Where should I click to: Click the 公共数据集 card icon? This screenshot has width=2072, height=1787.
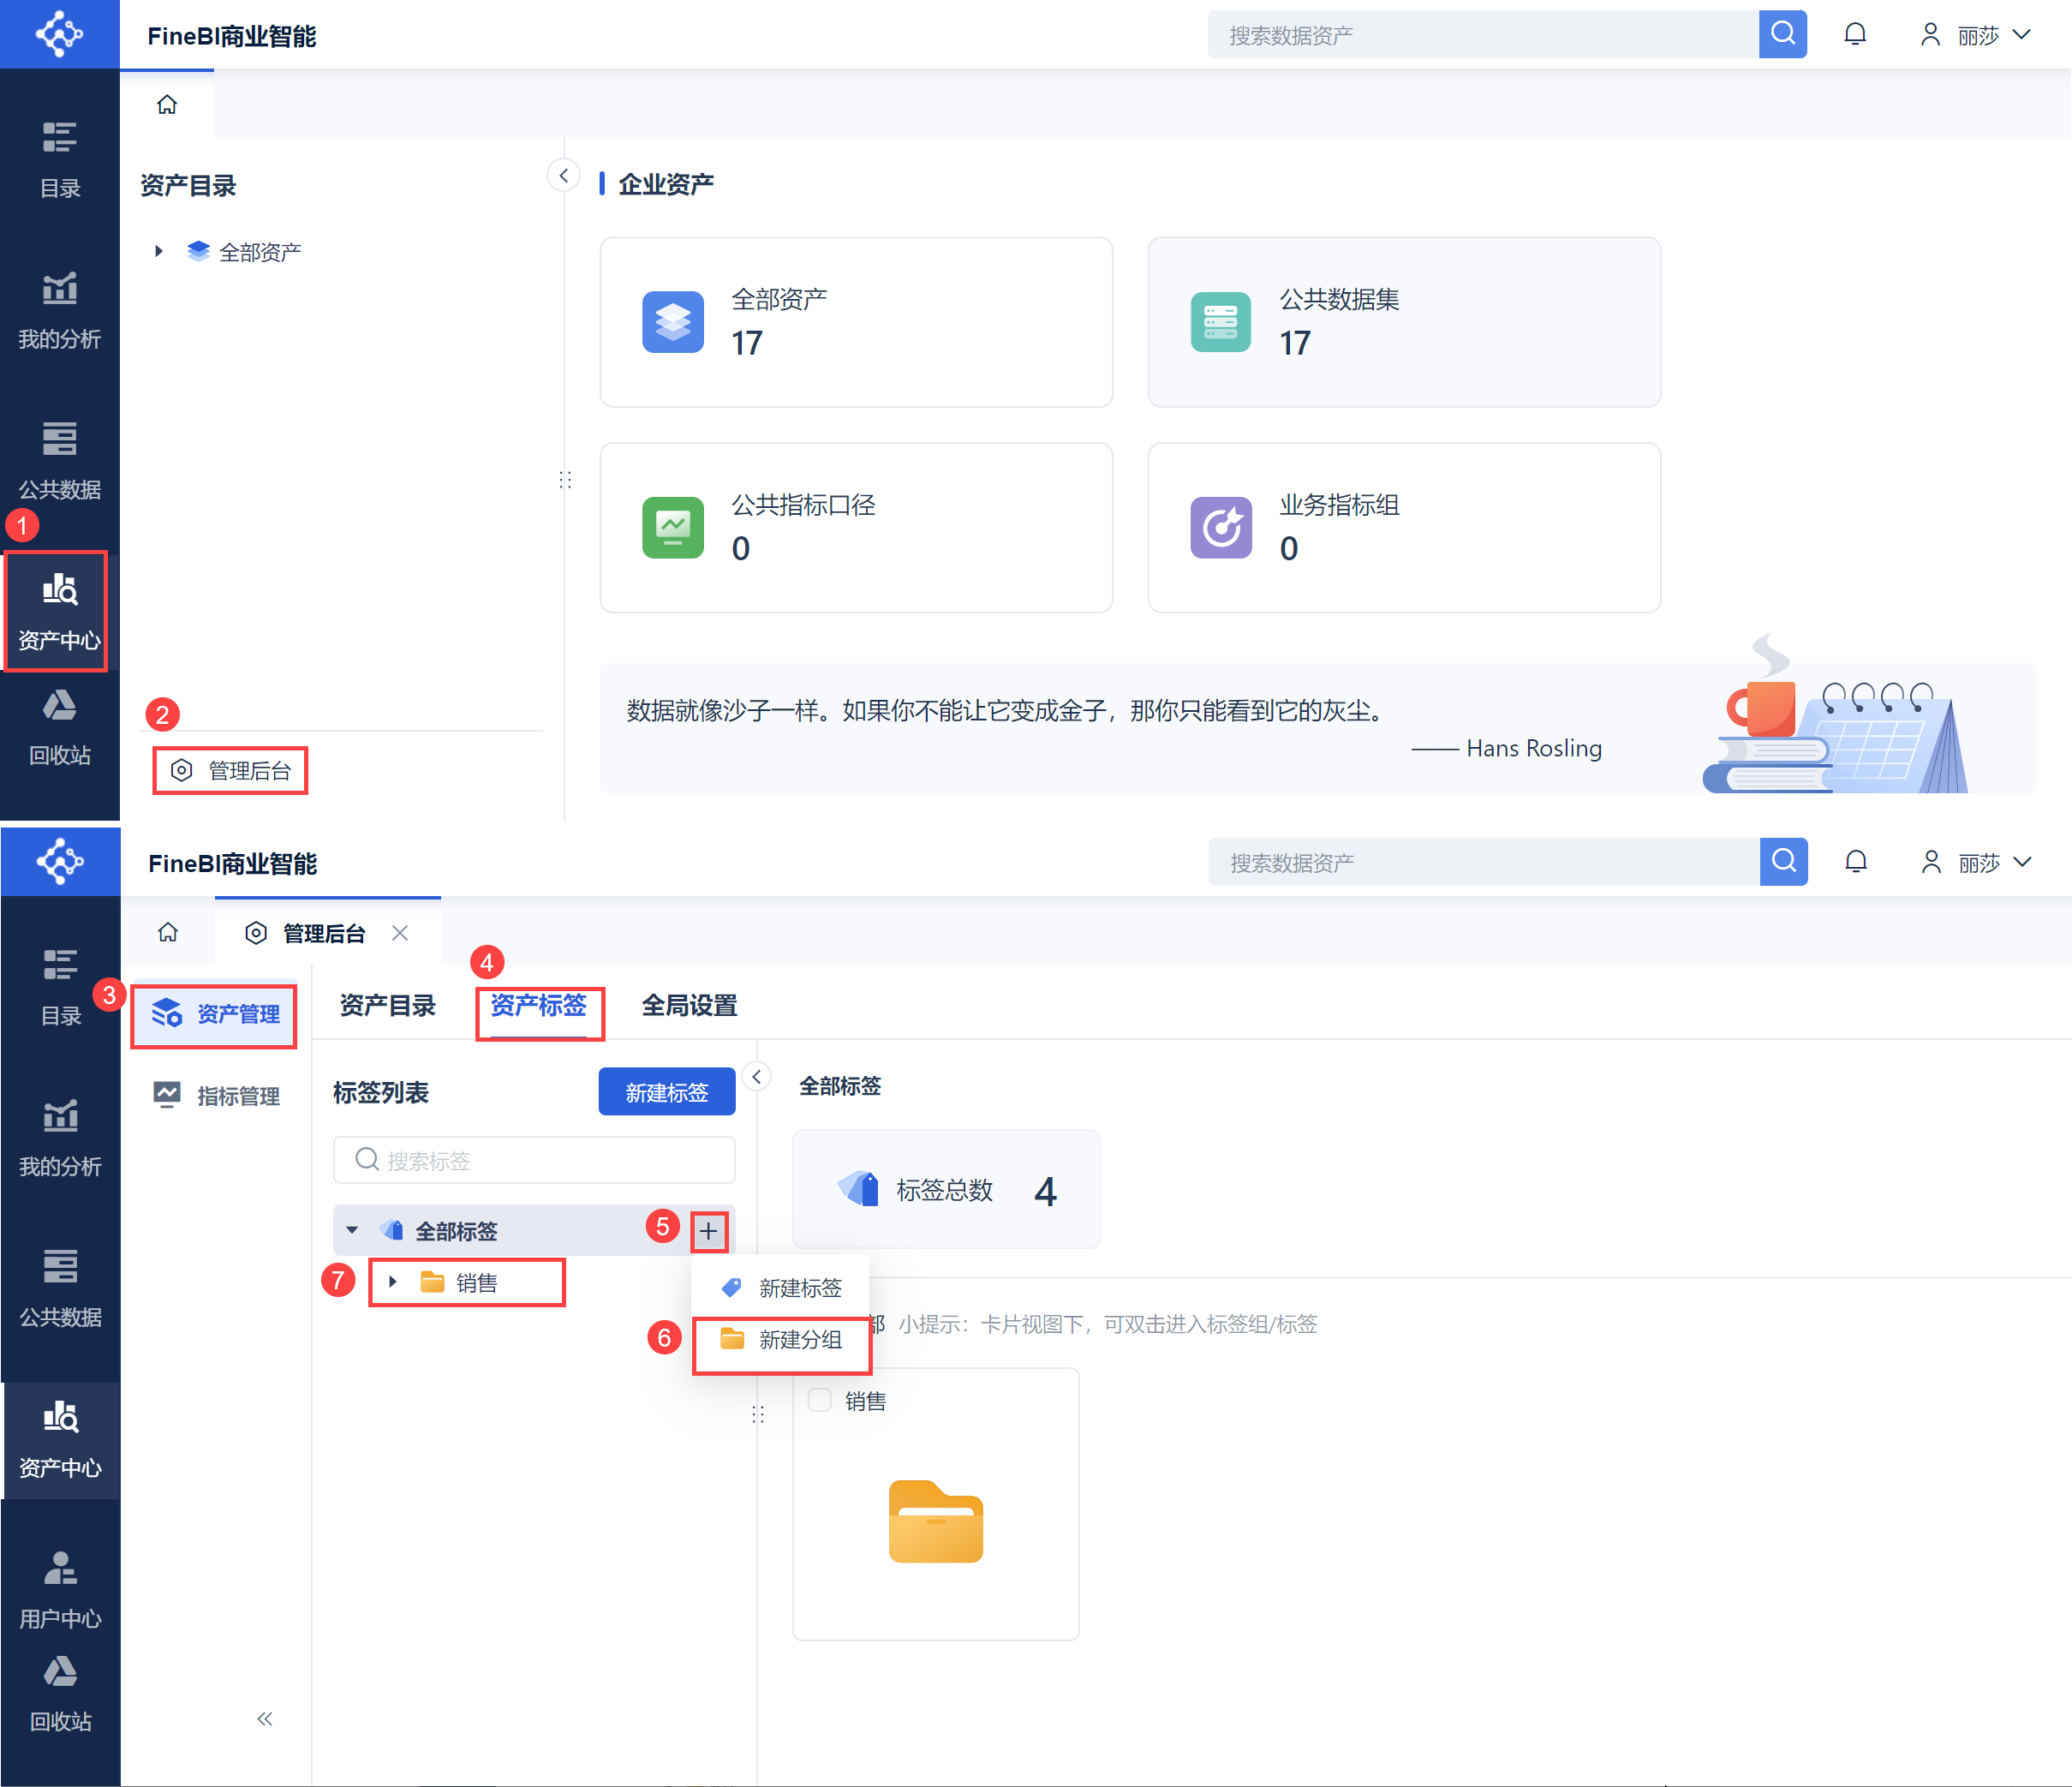click(x=1220, y=322)
